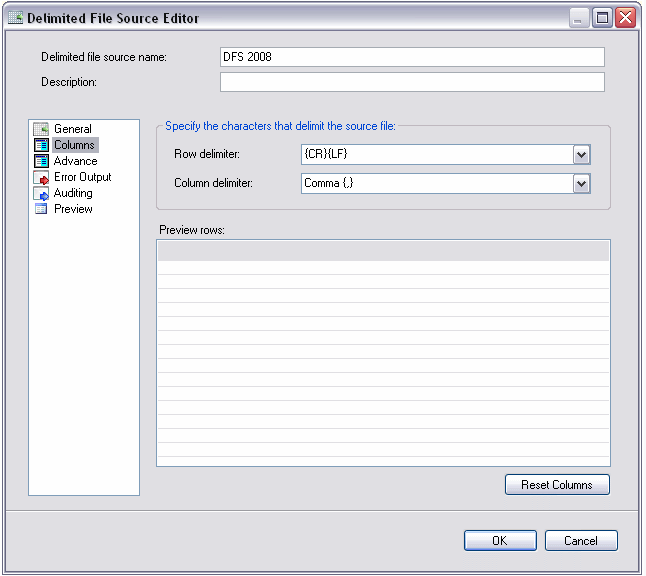
Task: Minimize the editor window
Action: [x=579, y=18]
